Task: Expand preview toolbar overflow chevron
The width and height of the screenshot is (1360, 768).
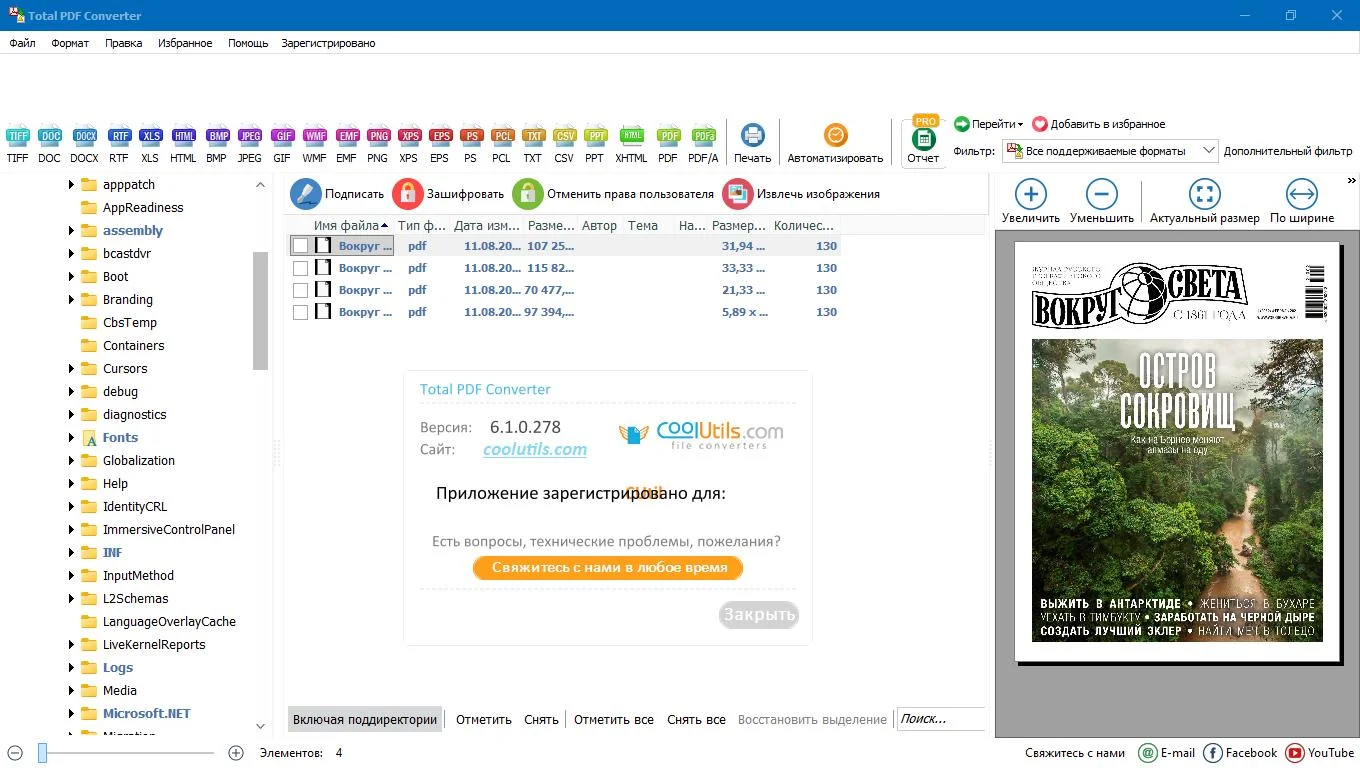Action: pyautogui.click(x=1351, y=181)
